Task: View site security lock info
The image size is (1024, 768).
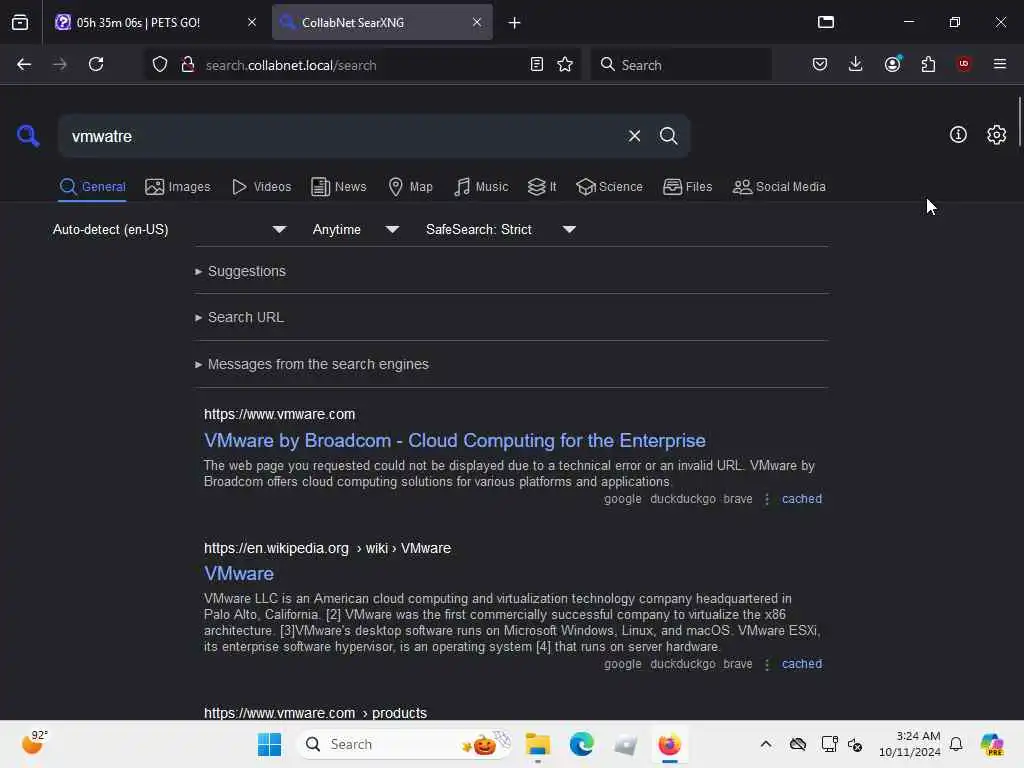Action: (x=188, y=65)
